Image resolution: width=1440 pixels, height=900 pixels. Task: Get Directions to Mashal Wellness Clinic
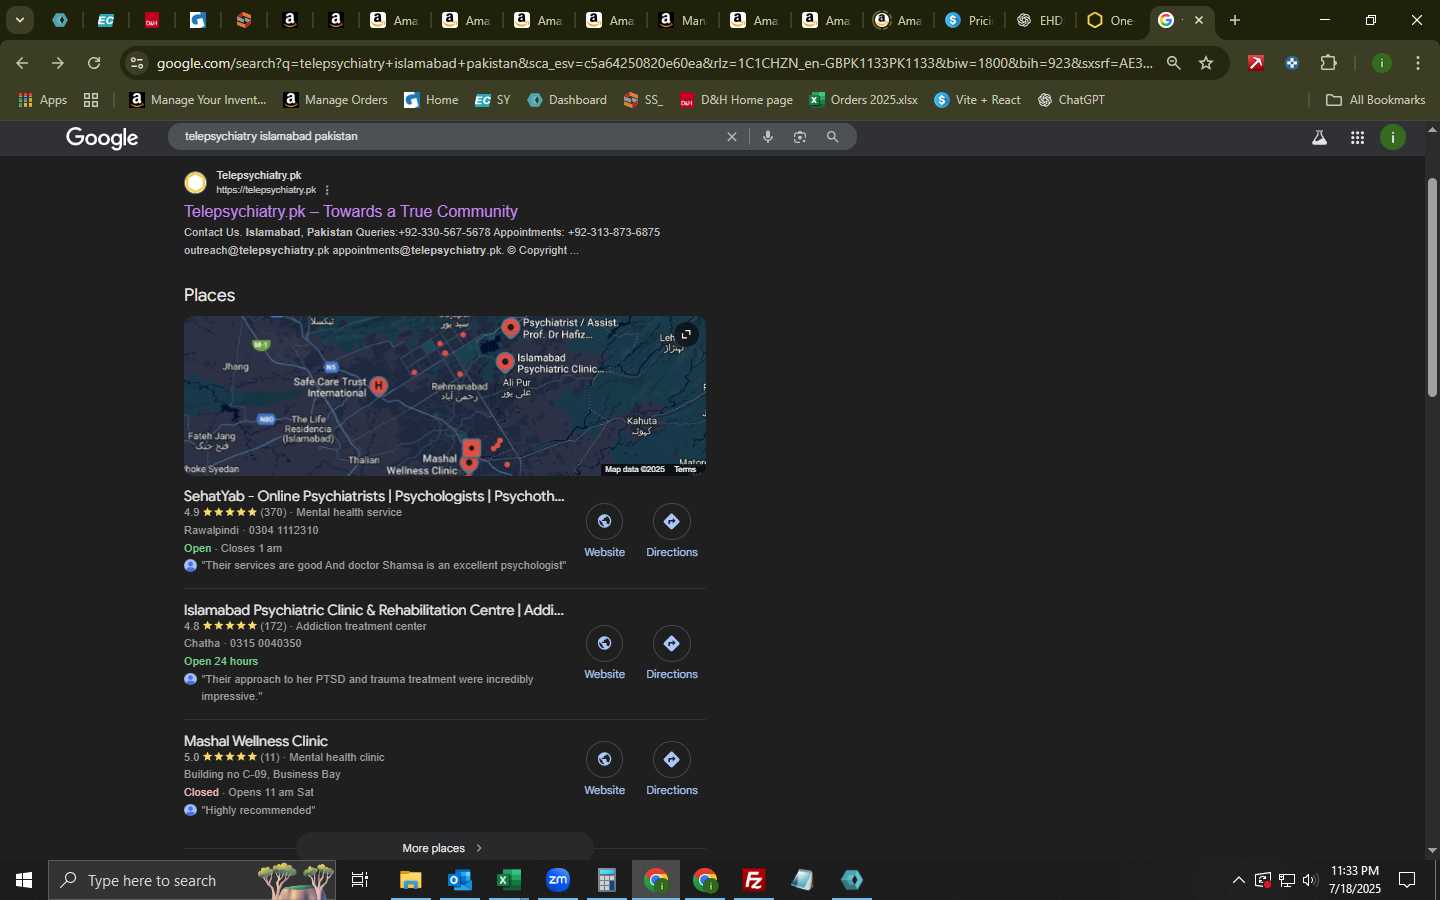click(x=671, y=759)
